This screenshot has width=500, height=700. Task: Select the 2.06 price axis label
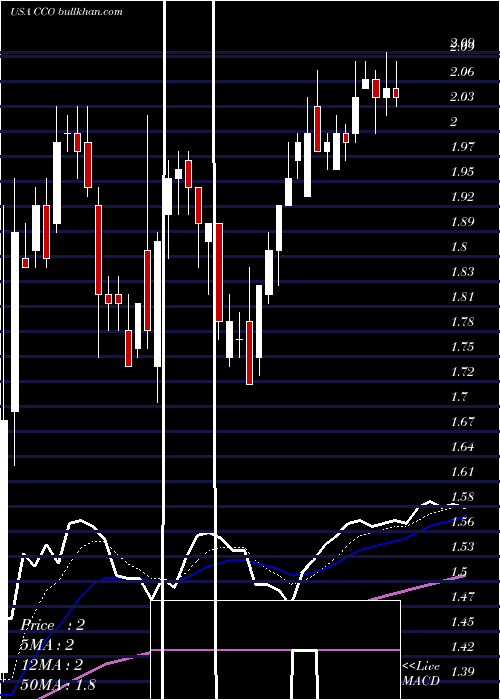pos(462,71)
